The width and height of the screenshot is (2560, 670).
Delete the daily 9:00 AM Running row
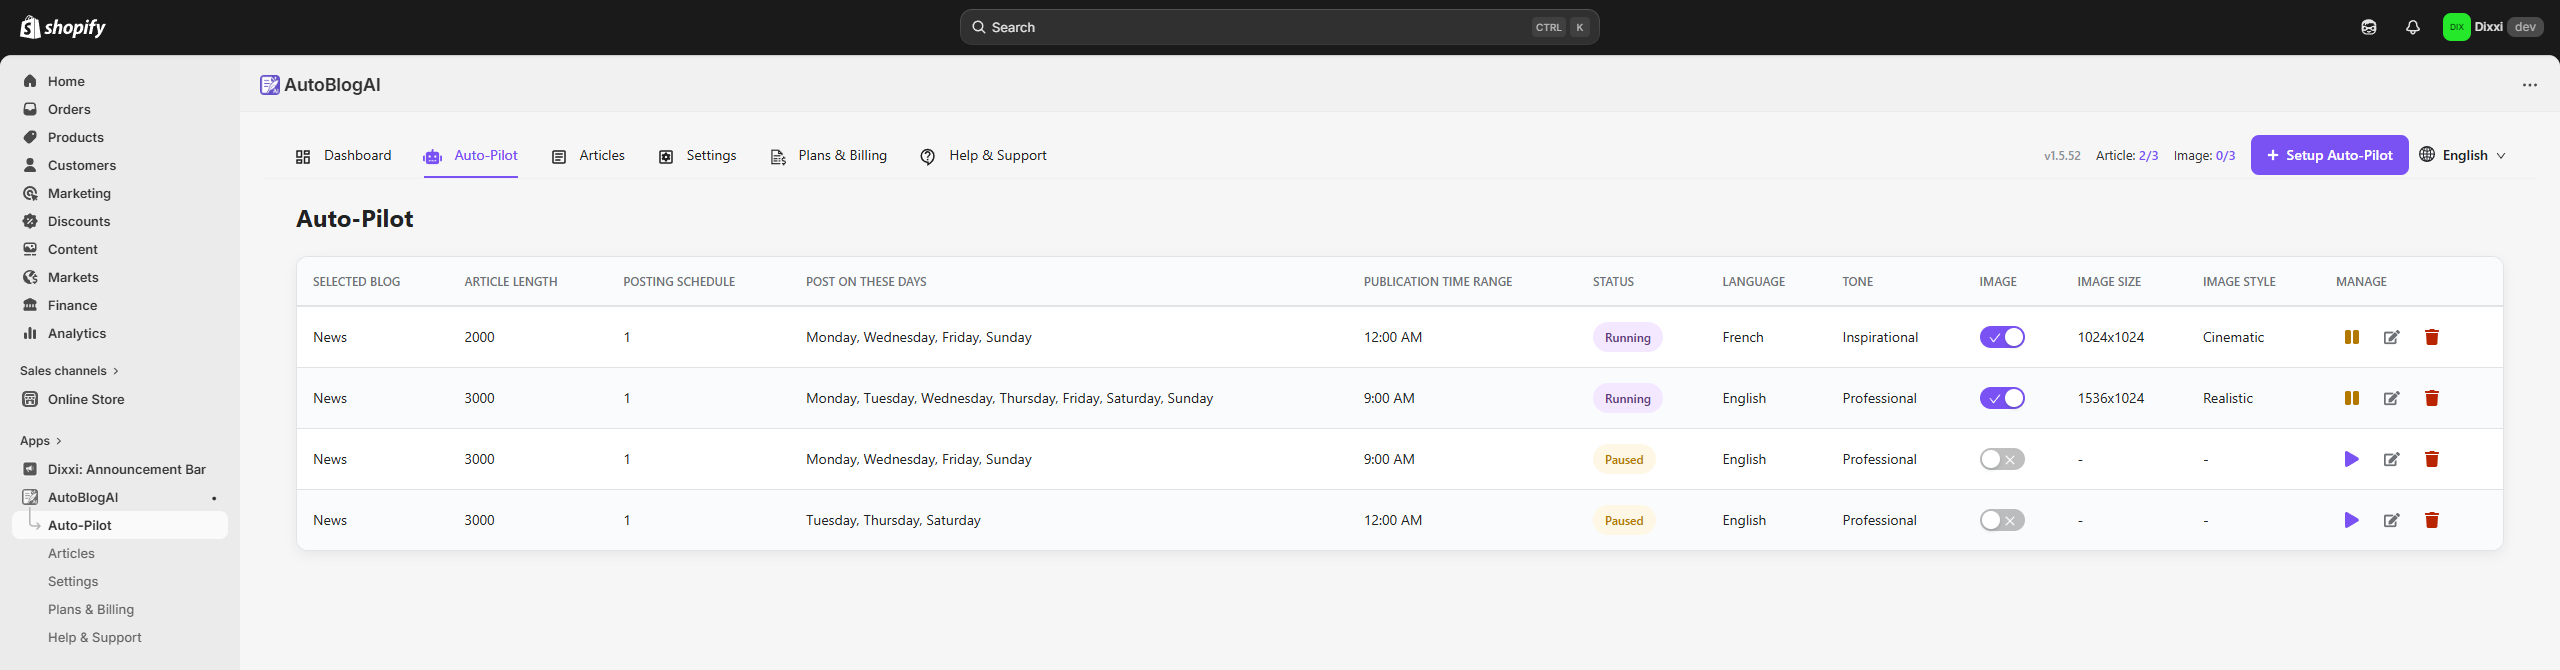click(2432, 398)
